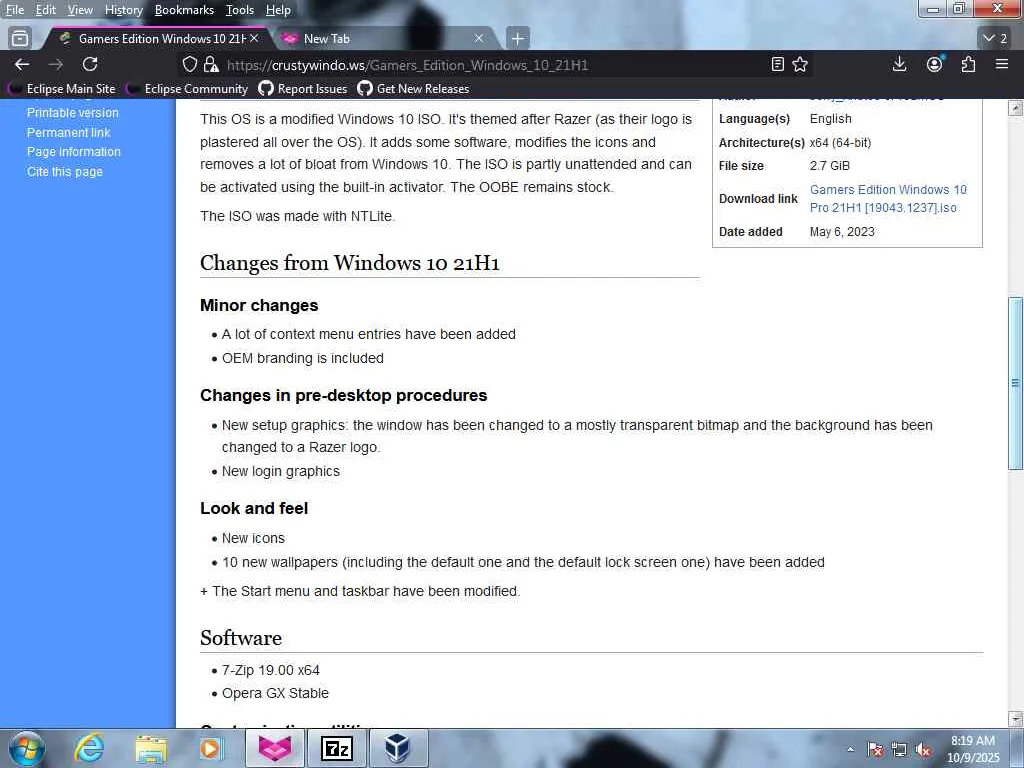Open Eclipse Community bookmark
1024x768 pixels.
click(187, 89)
